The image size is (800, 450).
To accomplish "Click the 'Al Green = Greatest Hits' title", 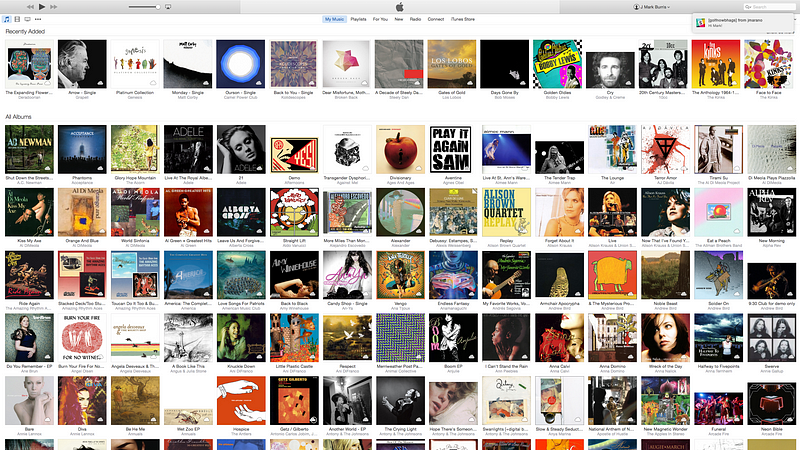I will [188, 241].
